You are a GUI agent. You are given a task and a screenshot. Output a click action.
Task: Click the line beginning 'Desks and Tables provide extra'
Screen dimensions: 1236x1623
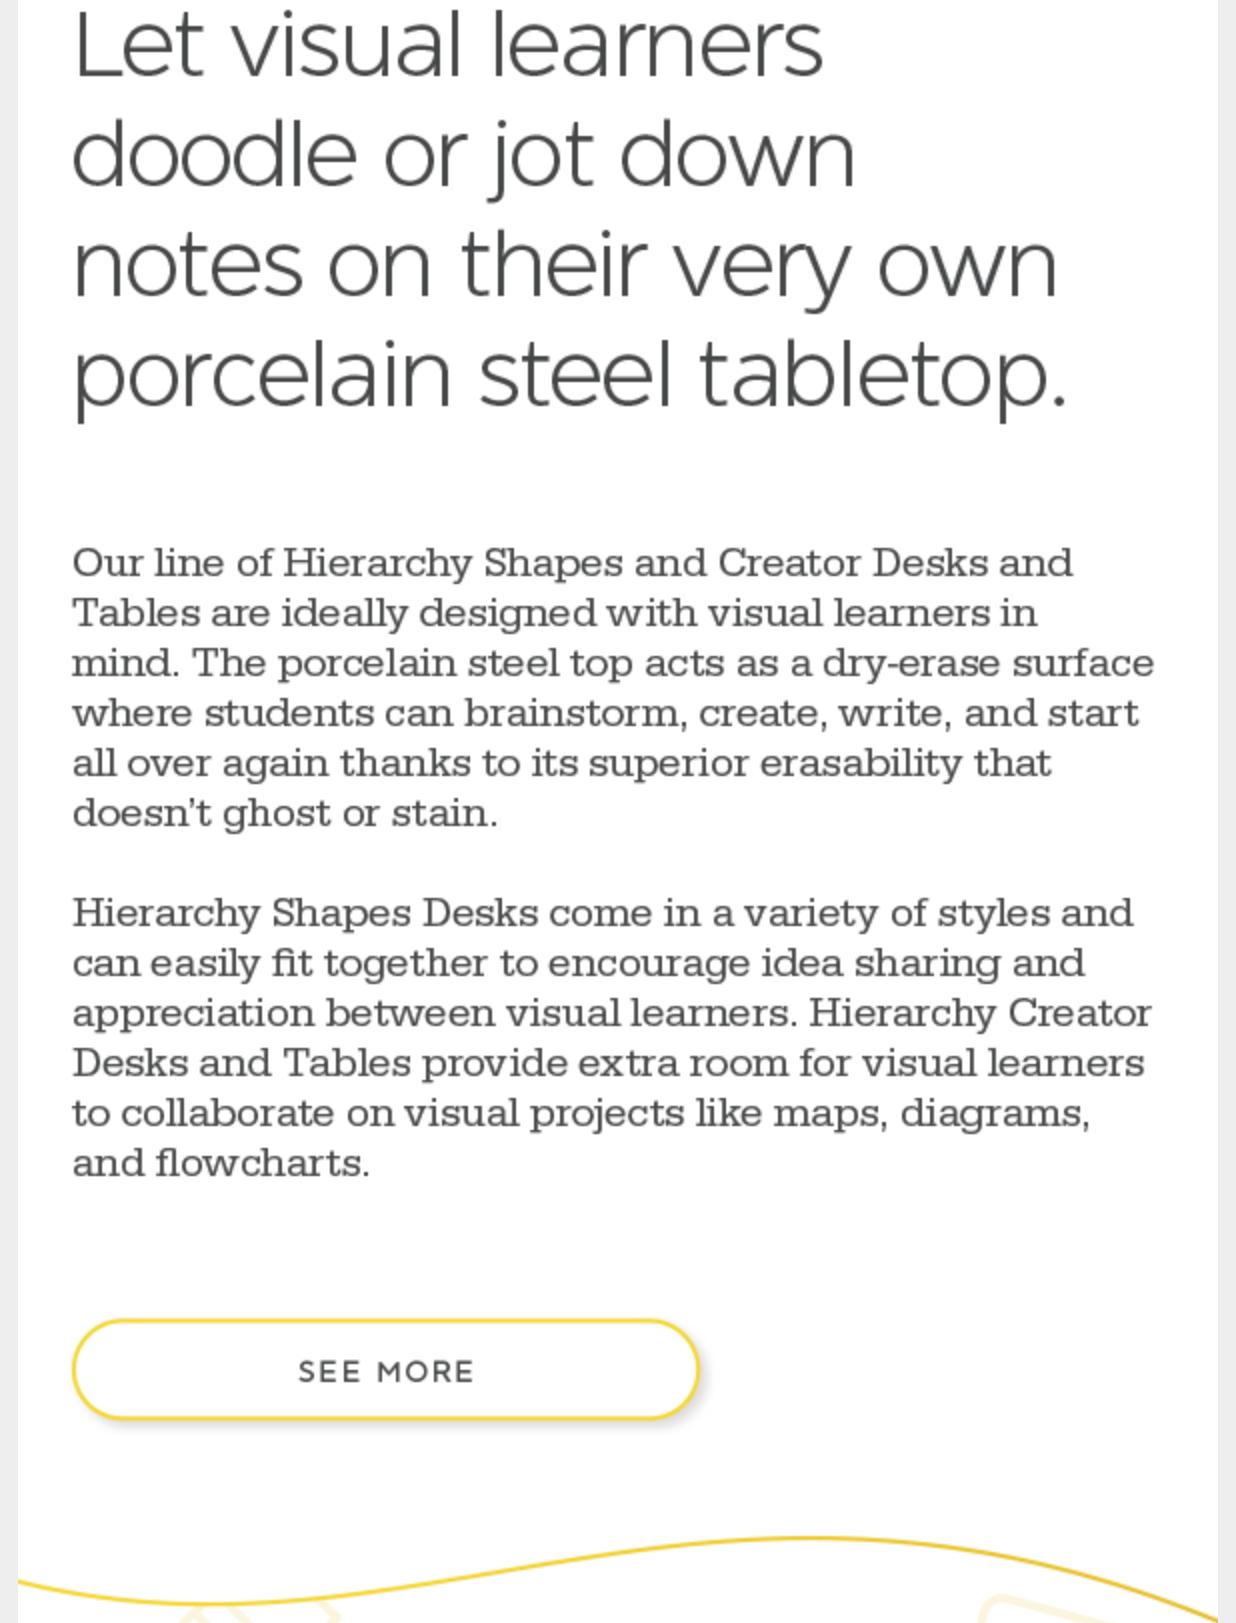coord(608,1063)
